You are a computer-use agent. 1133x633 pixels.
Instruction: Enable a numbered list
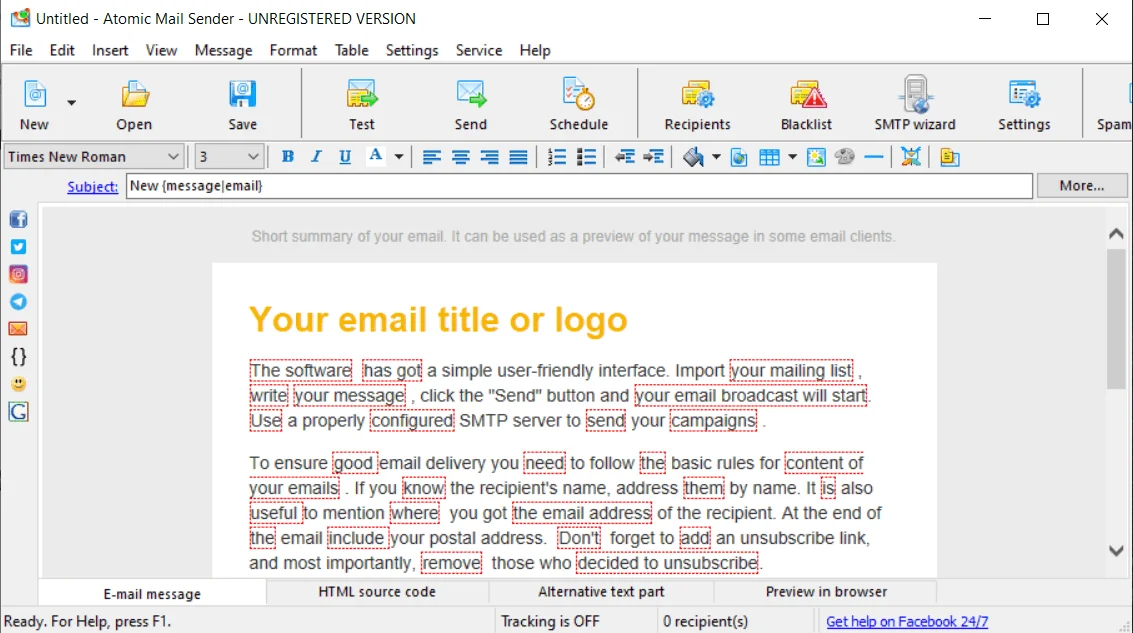[556, 157]
